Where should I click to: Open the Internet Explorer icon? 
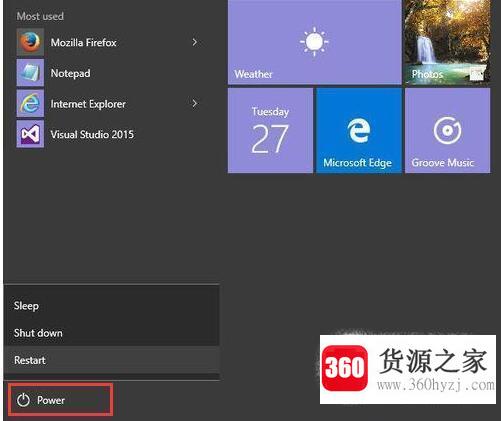point(30,103)
